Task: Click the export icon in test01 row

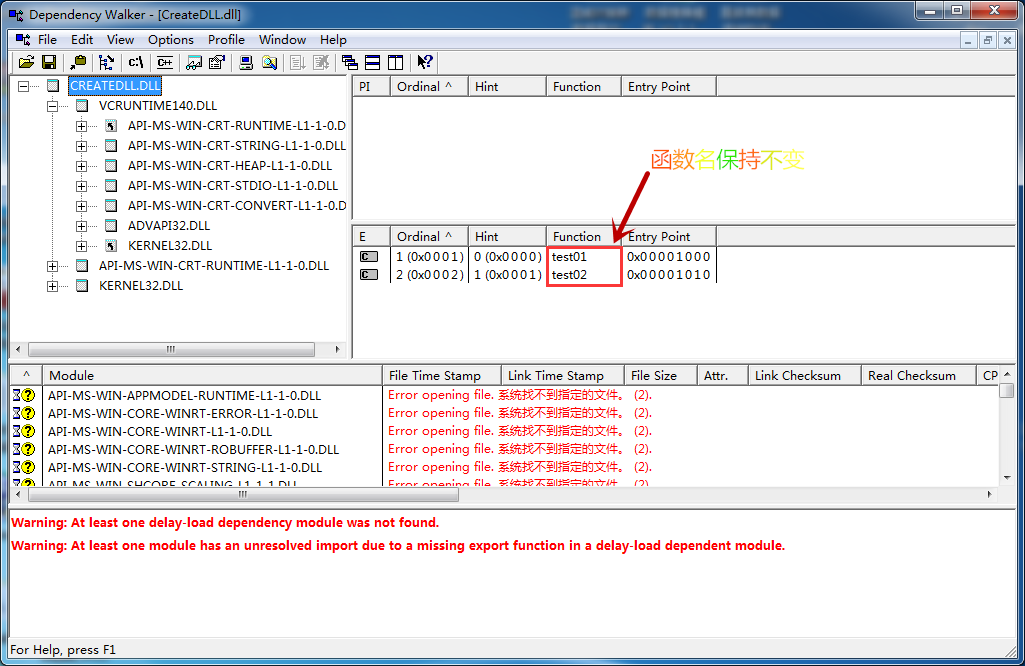Action: coord(369,257)
